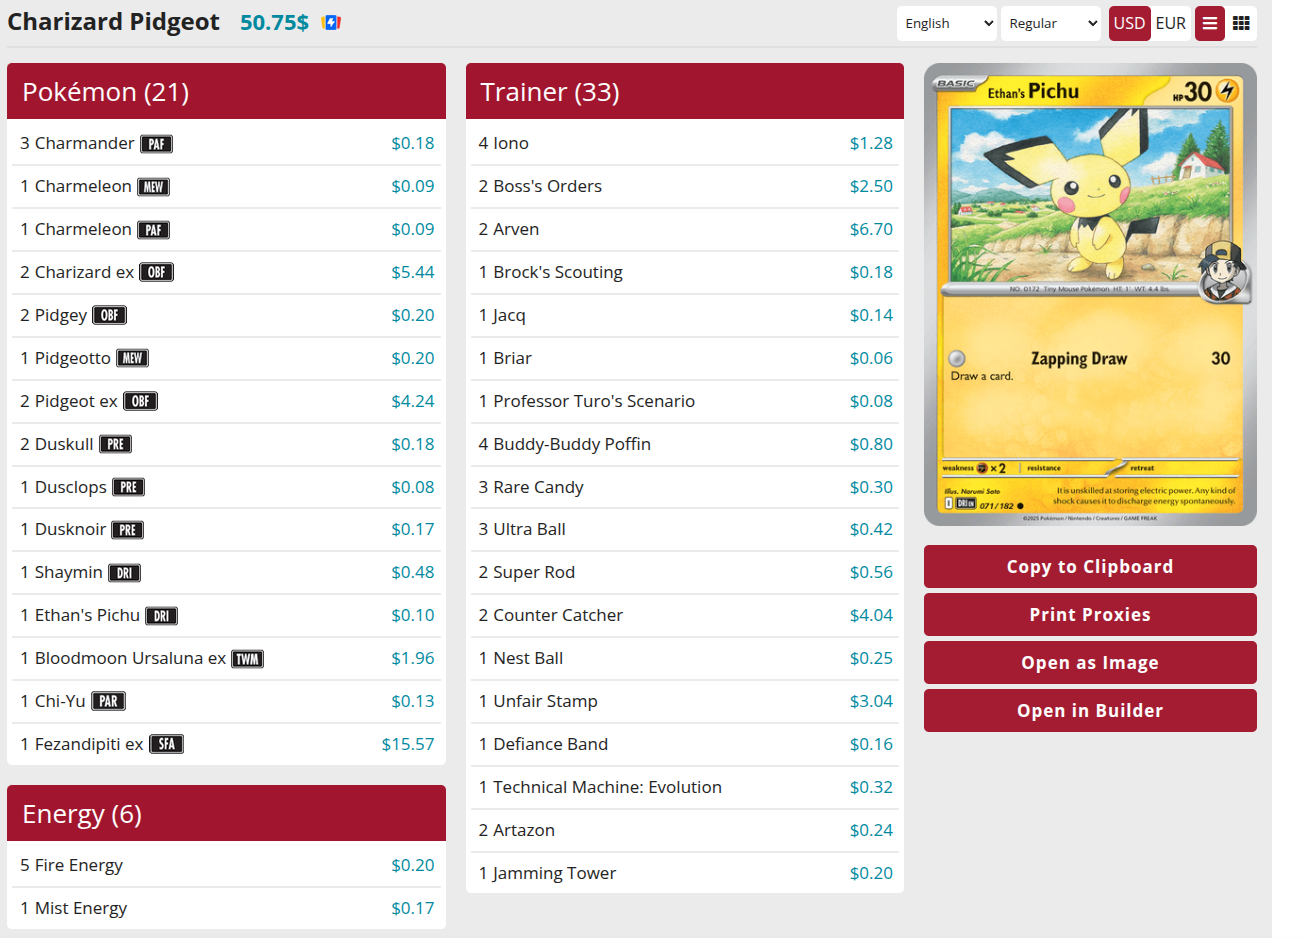Image resolution: width=1308 pixels, height=938 pixels.
Task: Open the Iono card entry
Action: pyautogui.click(x=685, y=144)
